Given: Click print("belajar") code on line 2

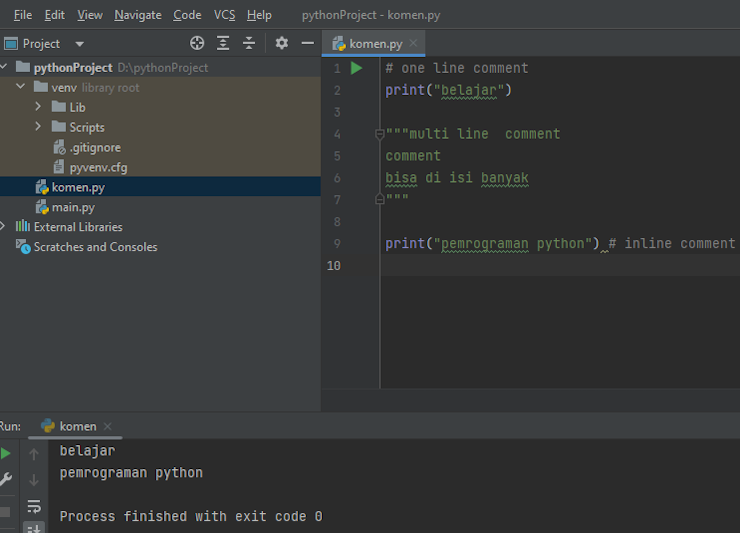Looking at the screenshot, I should [x=448, y=90].
